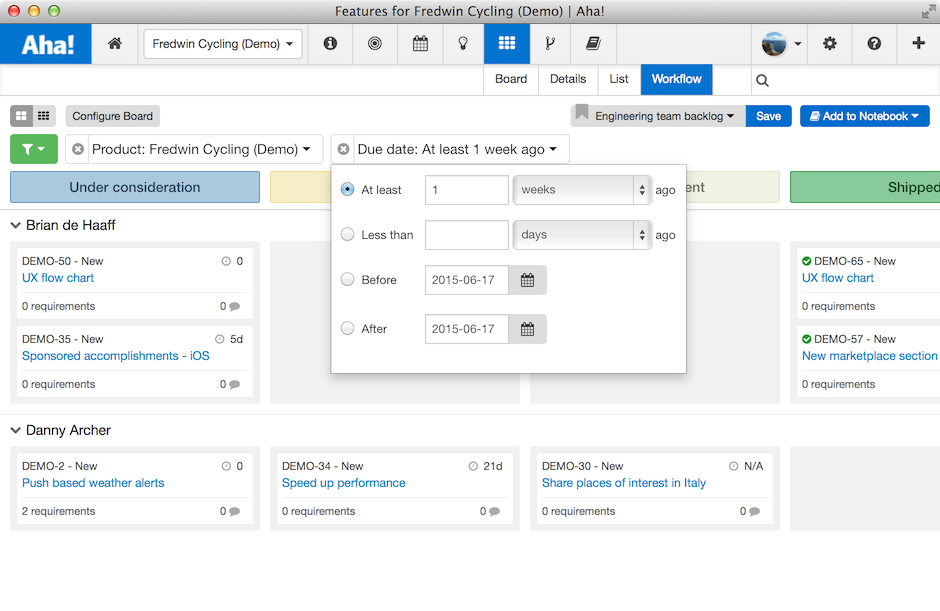Select the Less than radio option

(347, 234)
